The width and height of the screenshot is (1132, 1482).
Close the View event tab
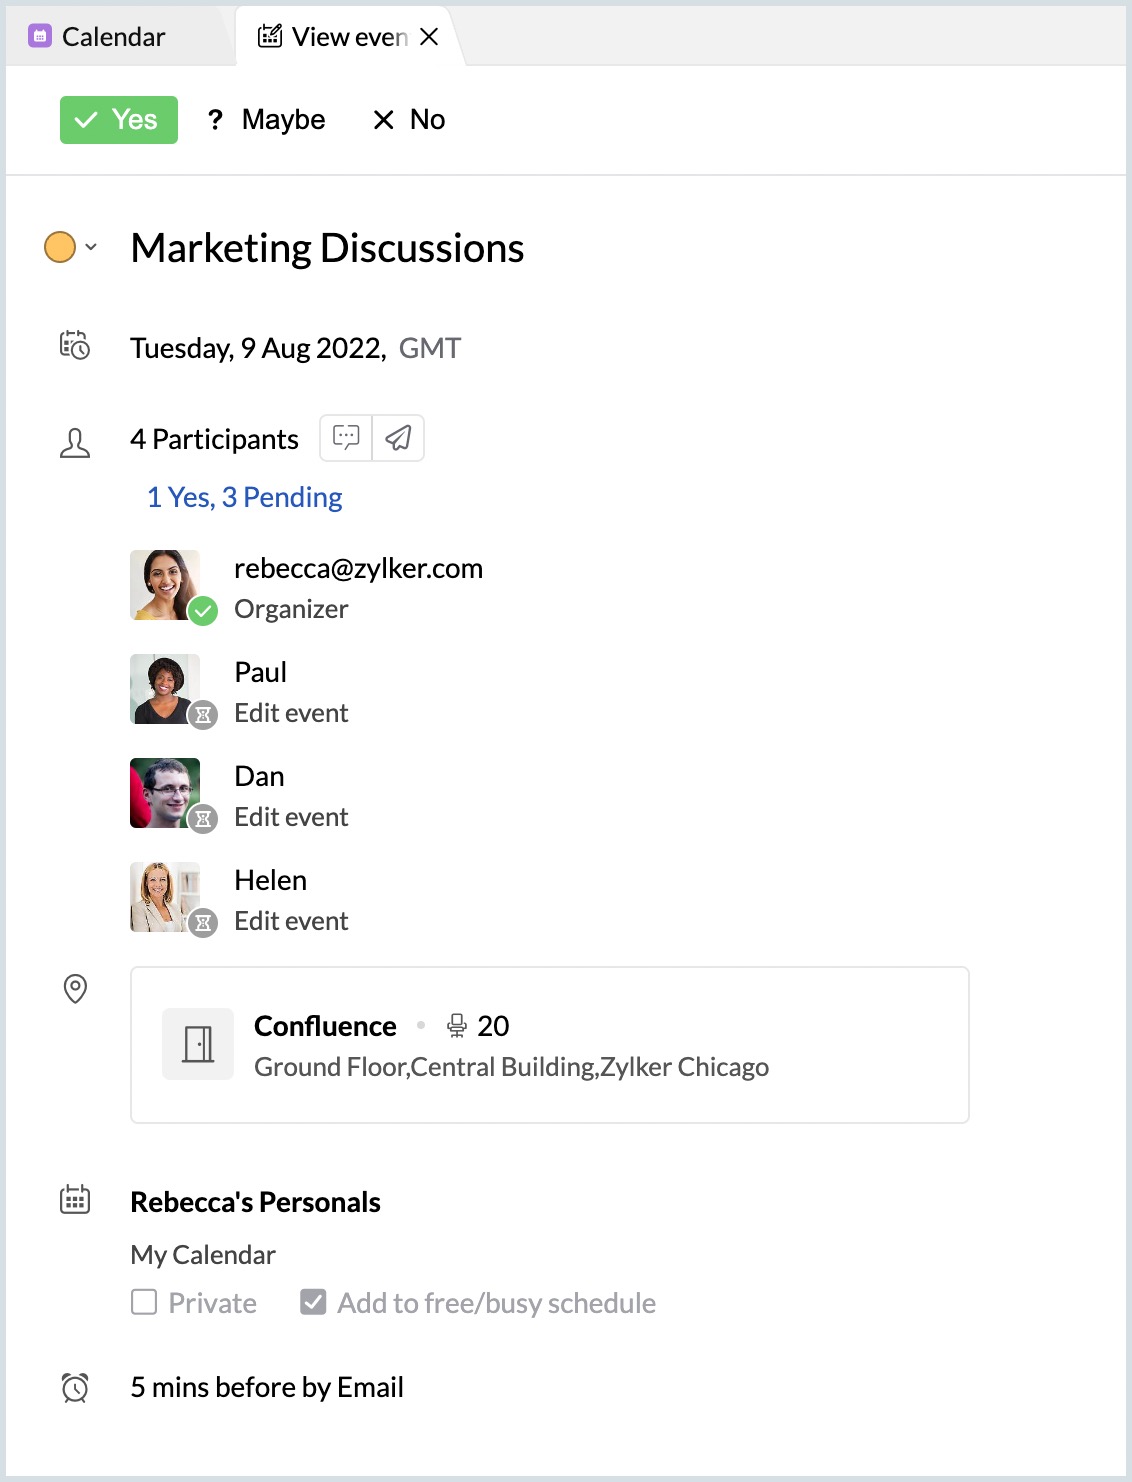(x=430, y=37)
